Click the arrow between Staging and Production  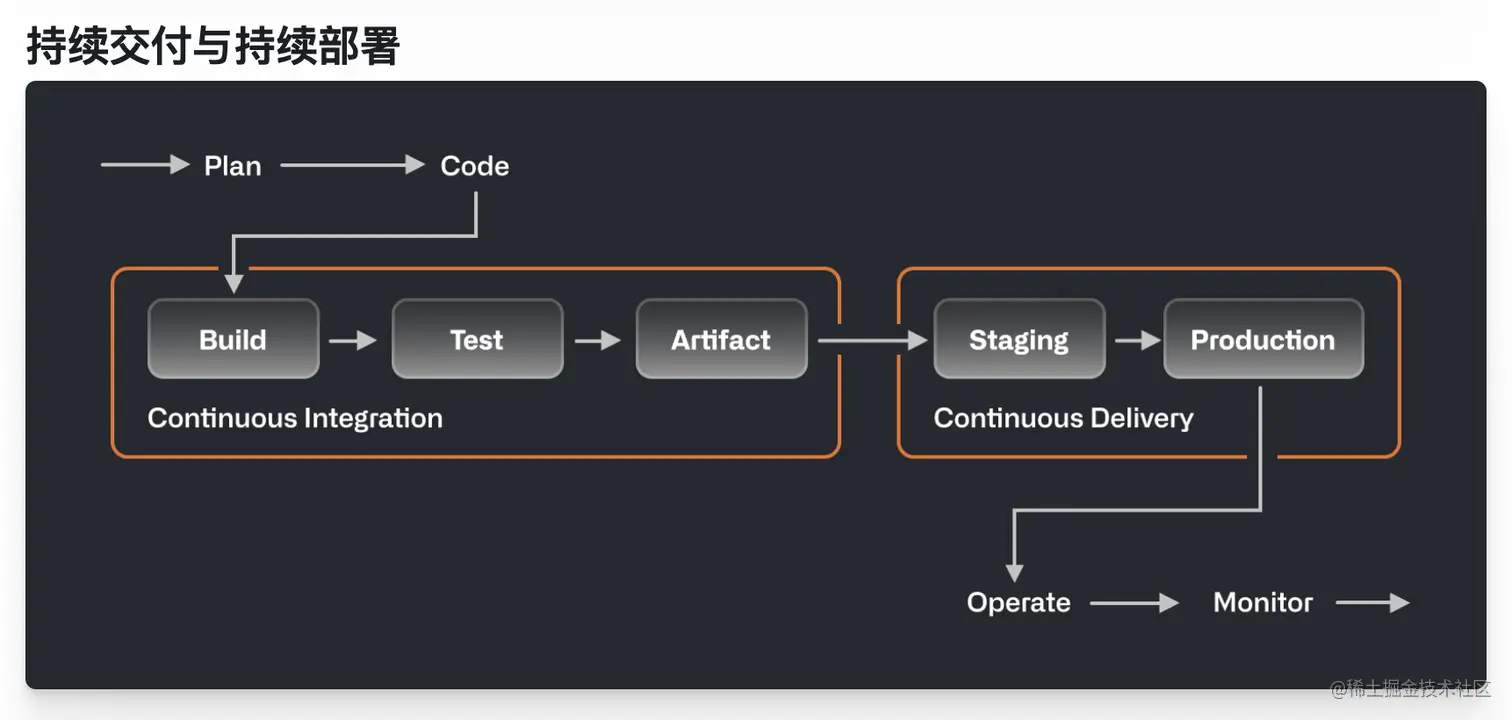click(1137, 341)
